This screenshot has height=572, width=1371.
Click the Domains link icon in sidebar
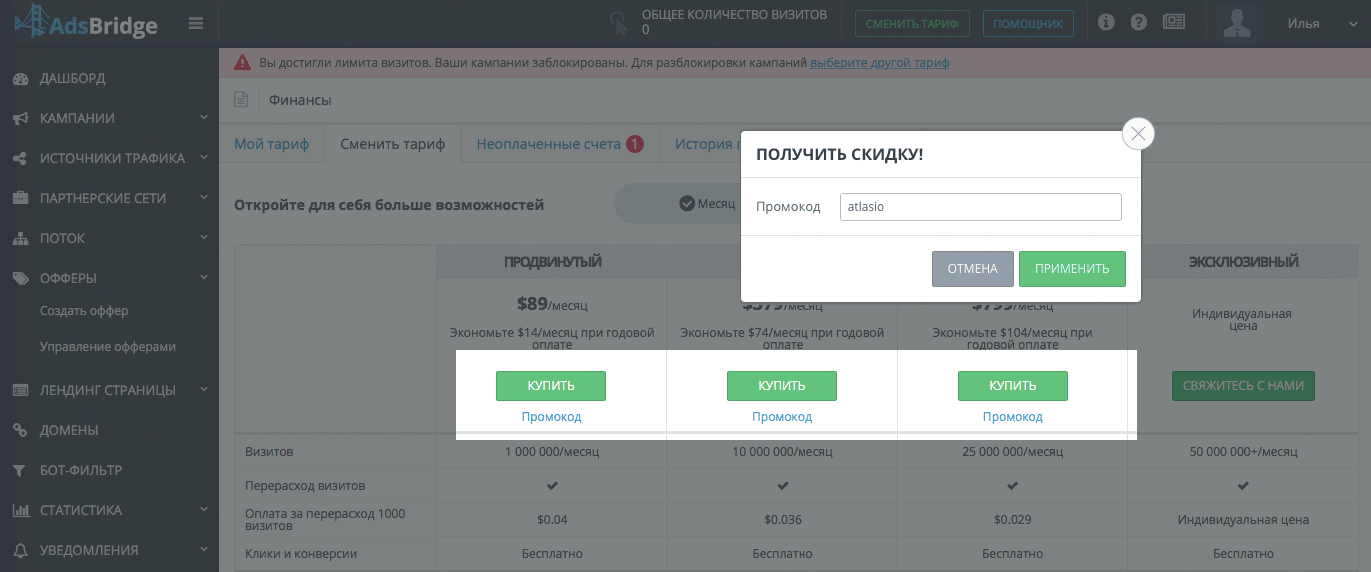pyautogui.click(x=20, y=430)
